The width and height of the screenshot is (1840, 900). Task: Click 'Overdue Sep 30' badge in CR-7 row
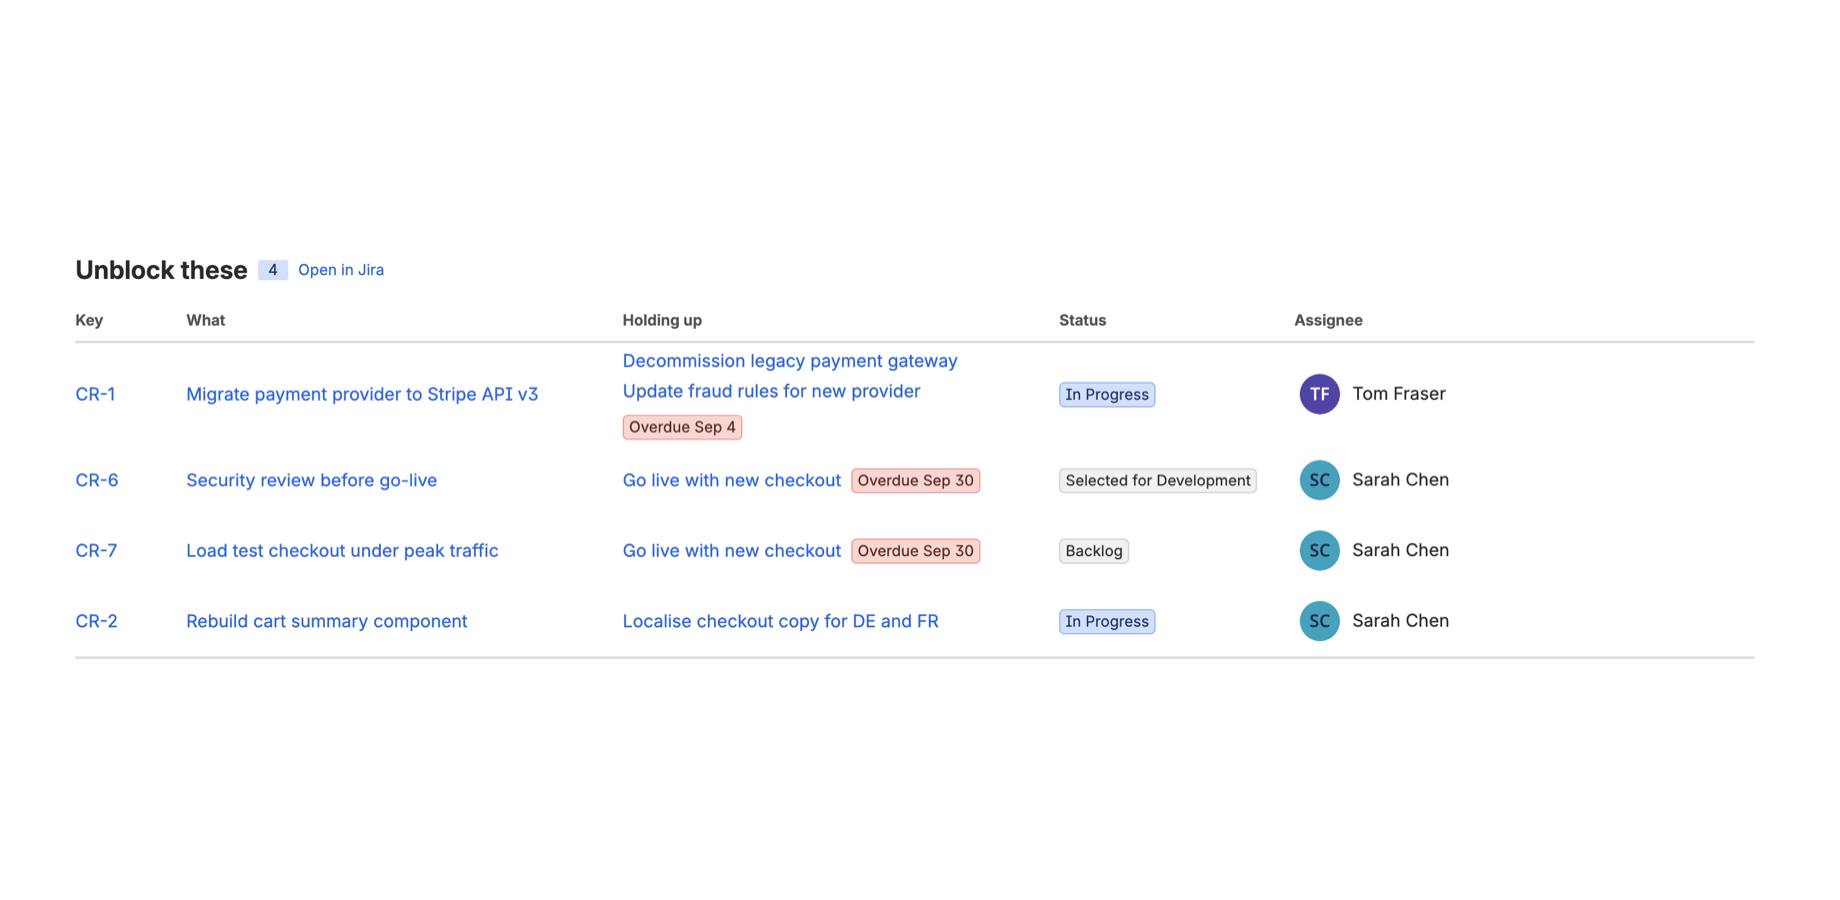coord(915,551)
